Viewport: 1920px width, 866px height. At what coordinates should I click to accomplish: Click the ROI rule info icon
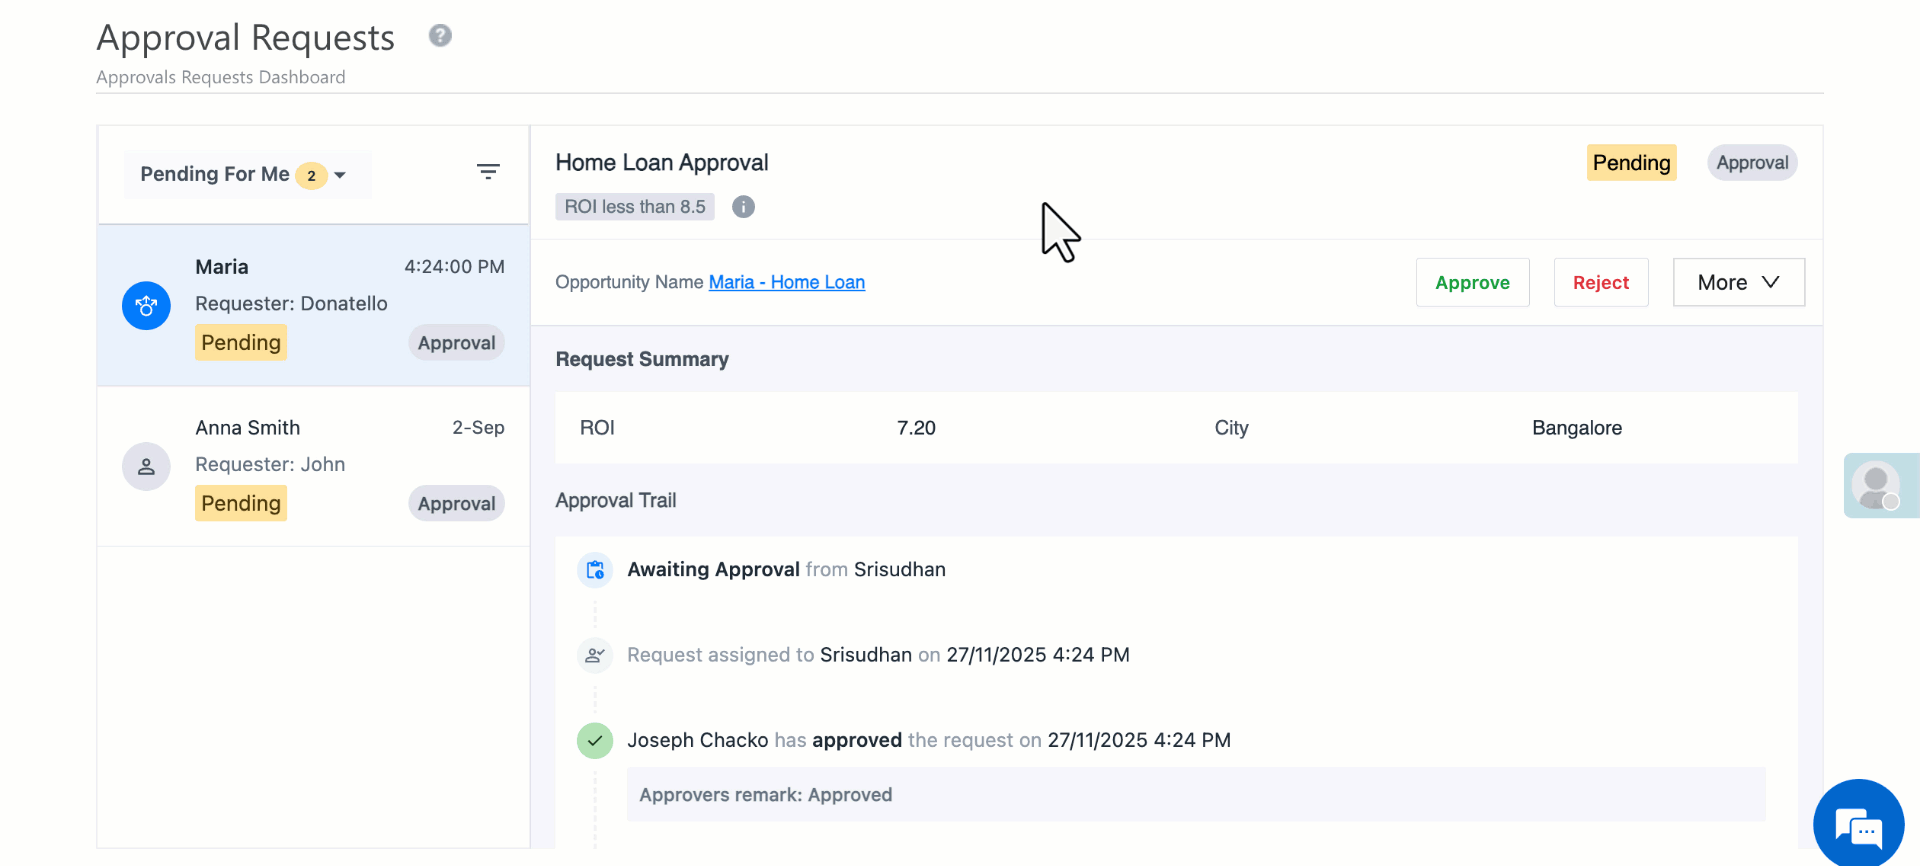pos(743,207)
